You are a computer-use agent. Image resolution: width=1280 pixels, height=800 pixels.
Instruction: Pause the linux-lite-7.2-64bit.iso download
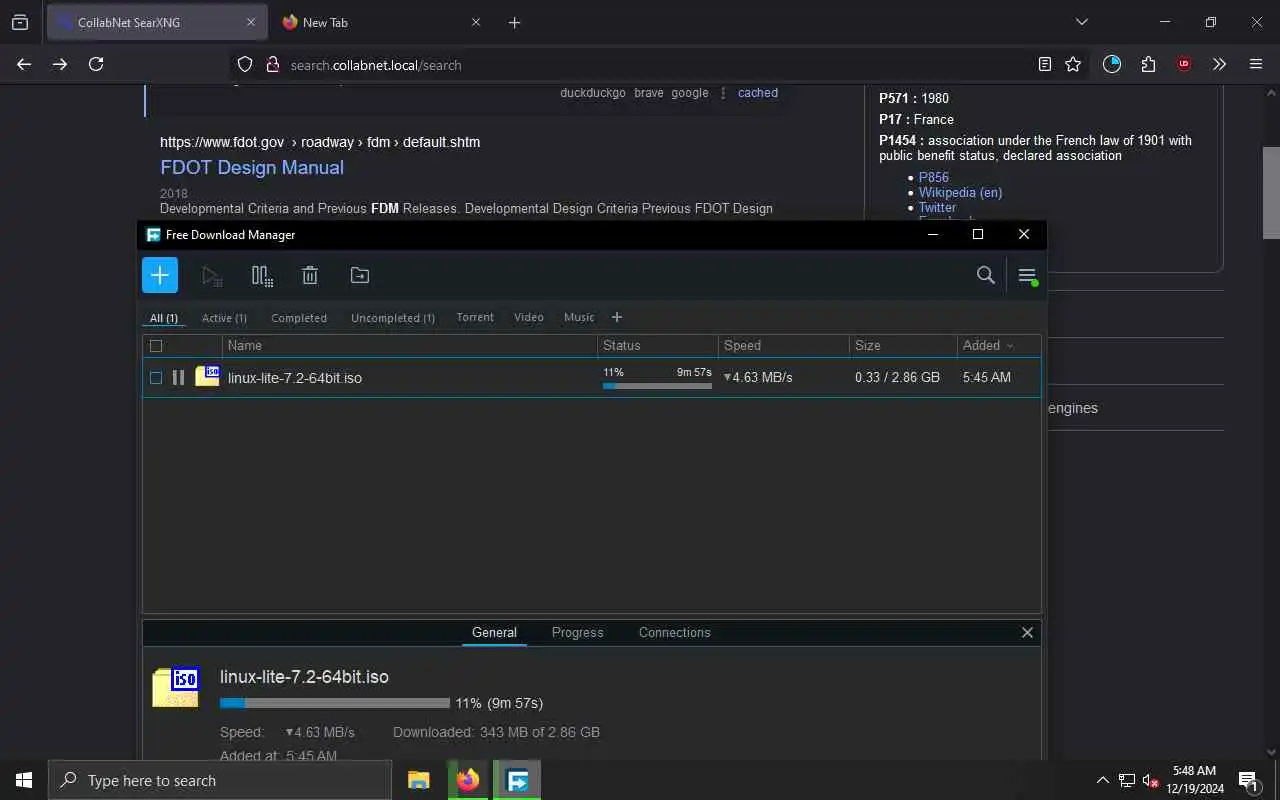[x=178, y=377]
